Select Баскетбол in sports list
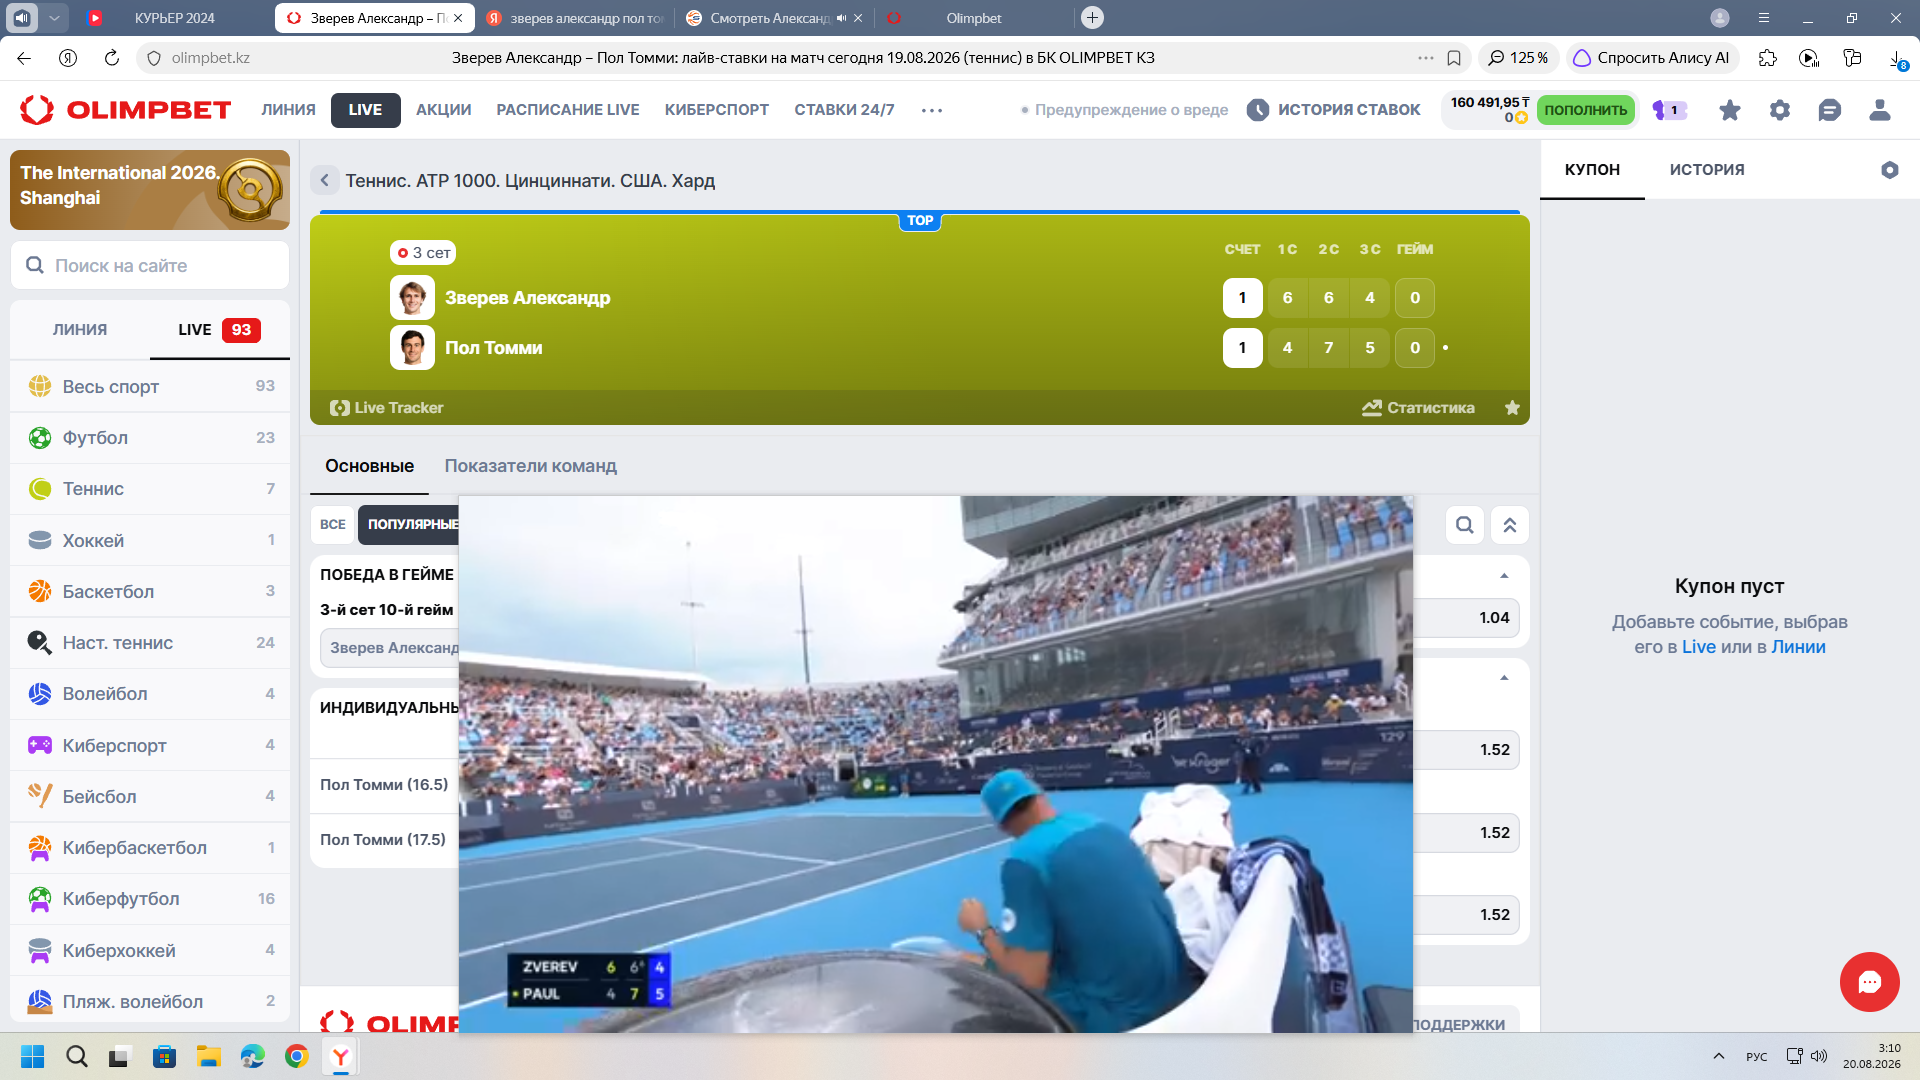Screen dimensions: 1920x1080 (150, 592)
